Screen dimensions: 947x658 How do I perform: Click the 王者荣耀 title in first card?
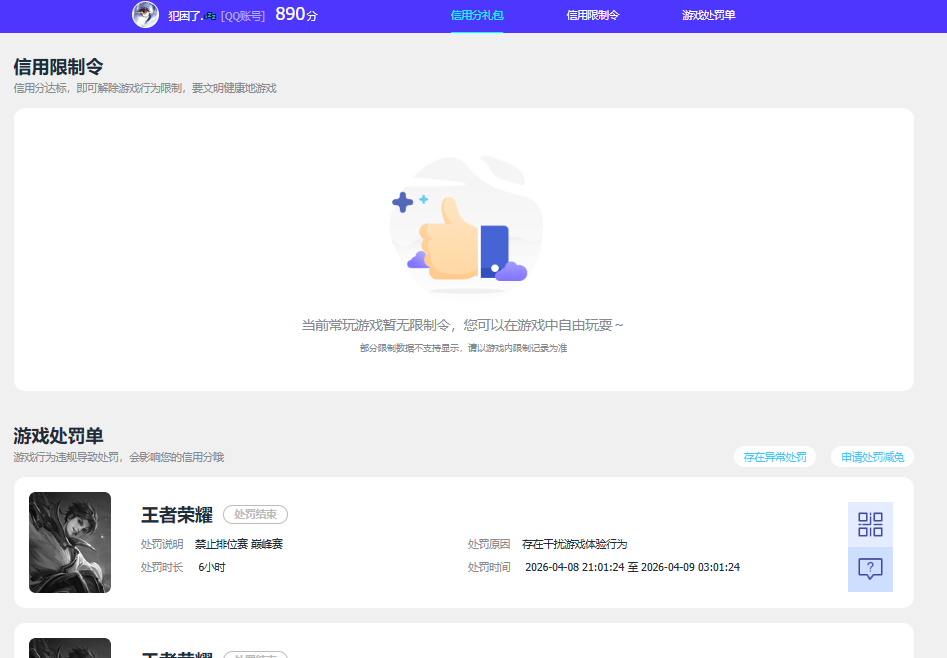(177, 515)
